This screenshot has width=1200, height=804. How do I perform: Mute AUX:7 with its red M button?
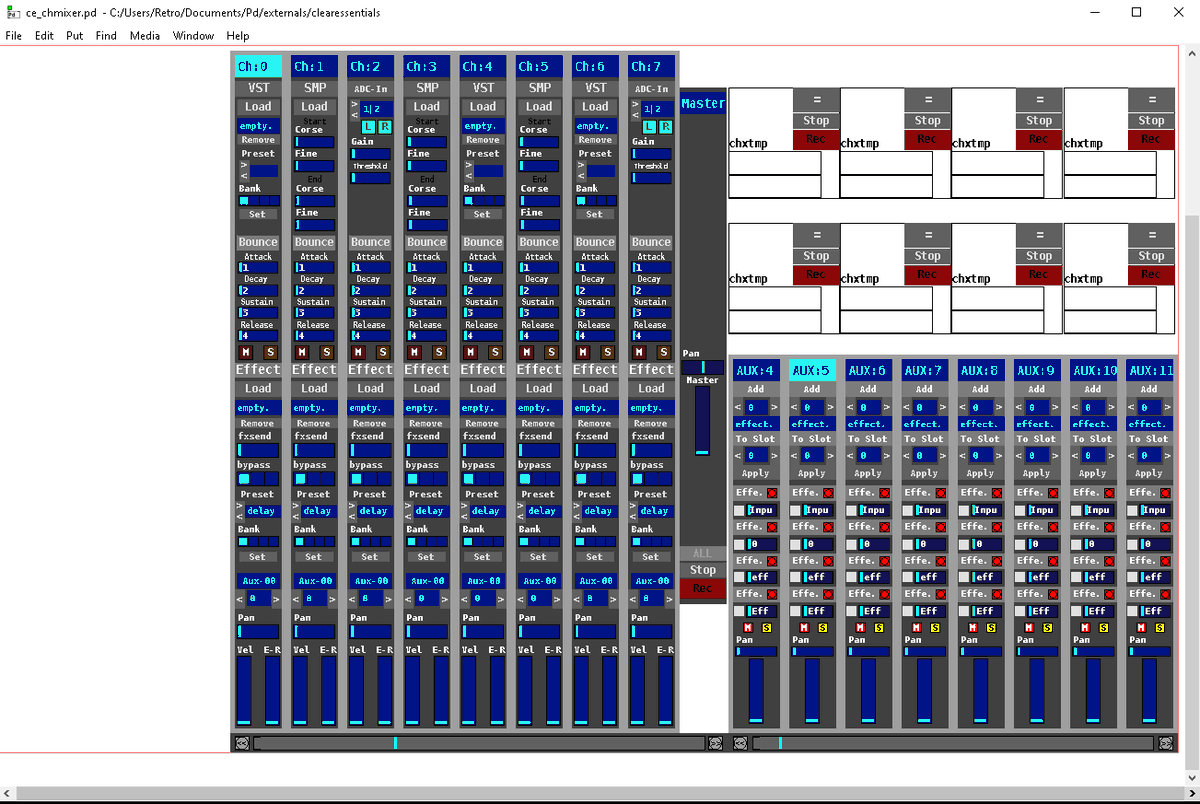tap(916, 627)
